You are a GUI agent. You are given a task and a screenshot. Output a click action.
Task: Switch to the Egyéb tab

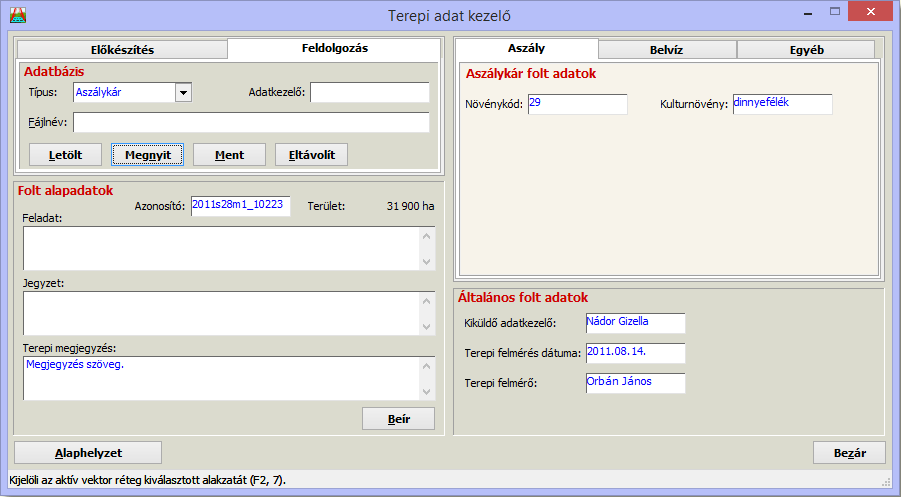(x=806, y=49)
